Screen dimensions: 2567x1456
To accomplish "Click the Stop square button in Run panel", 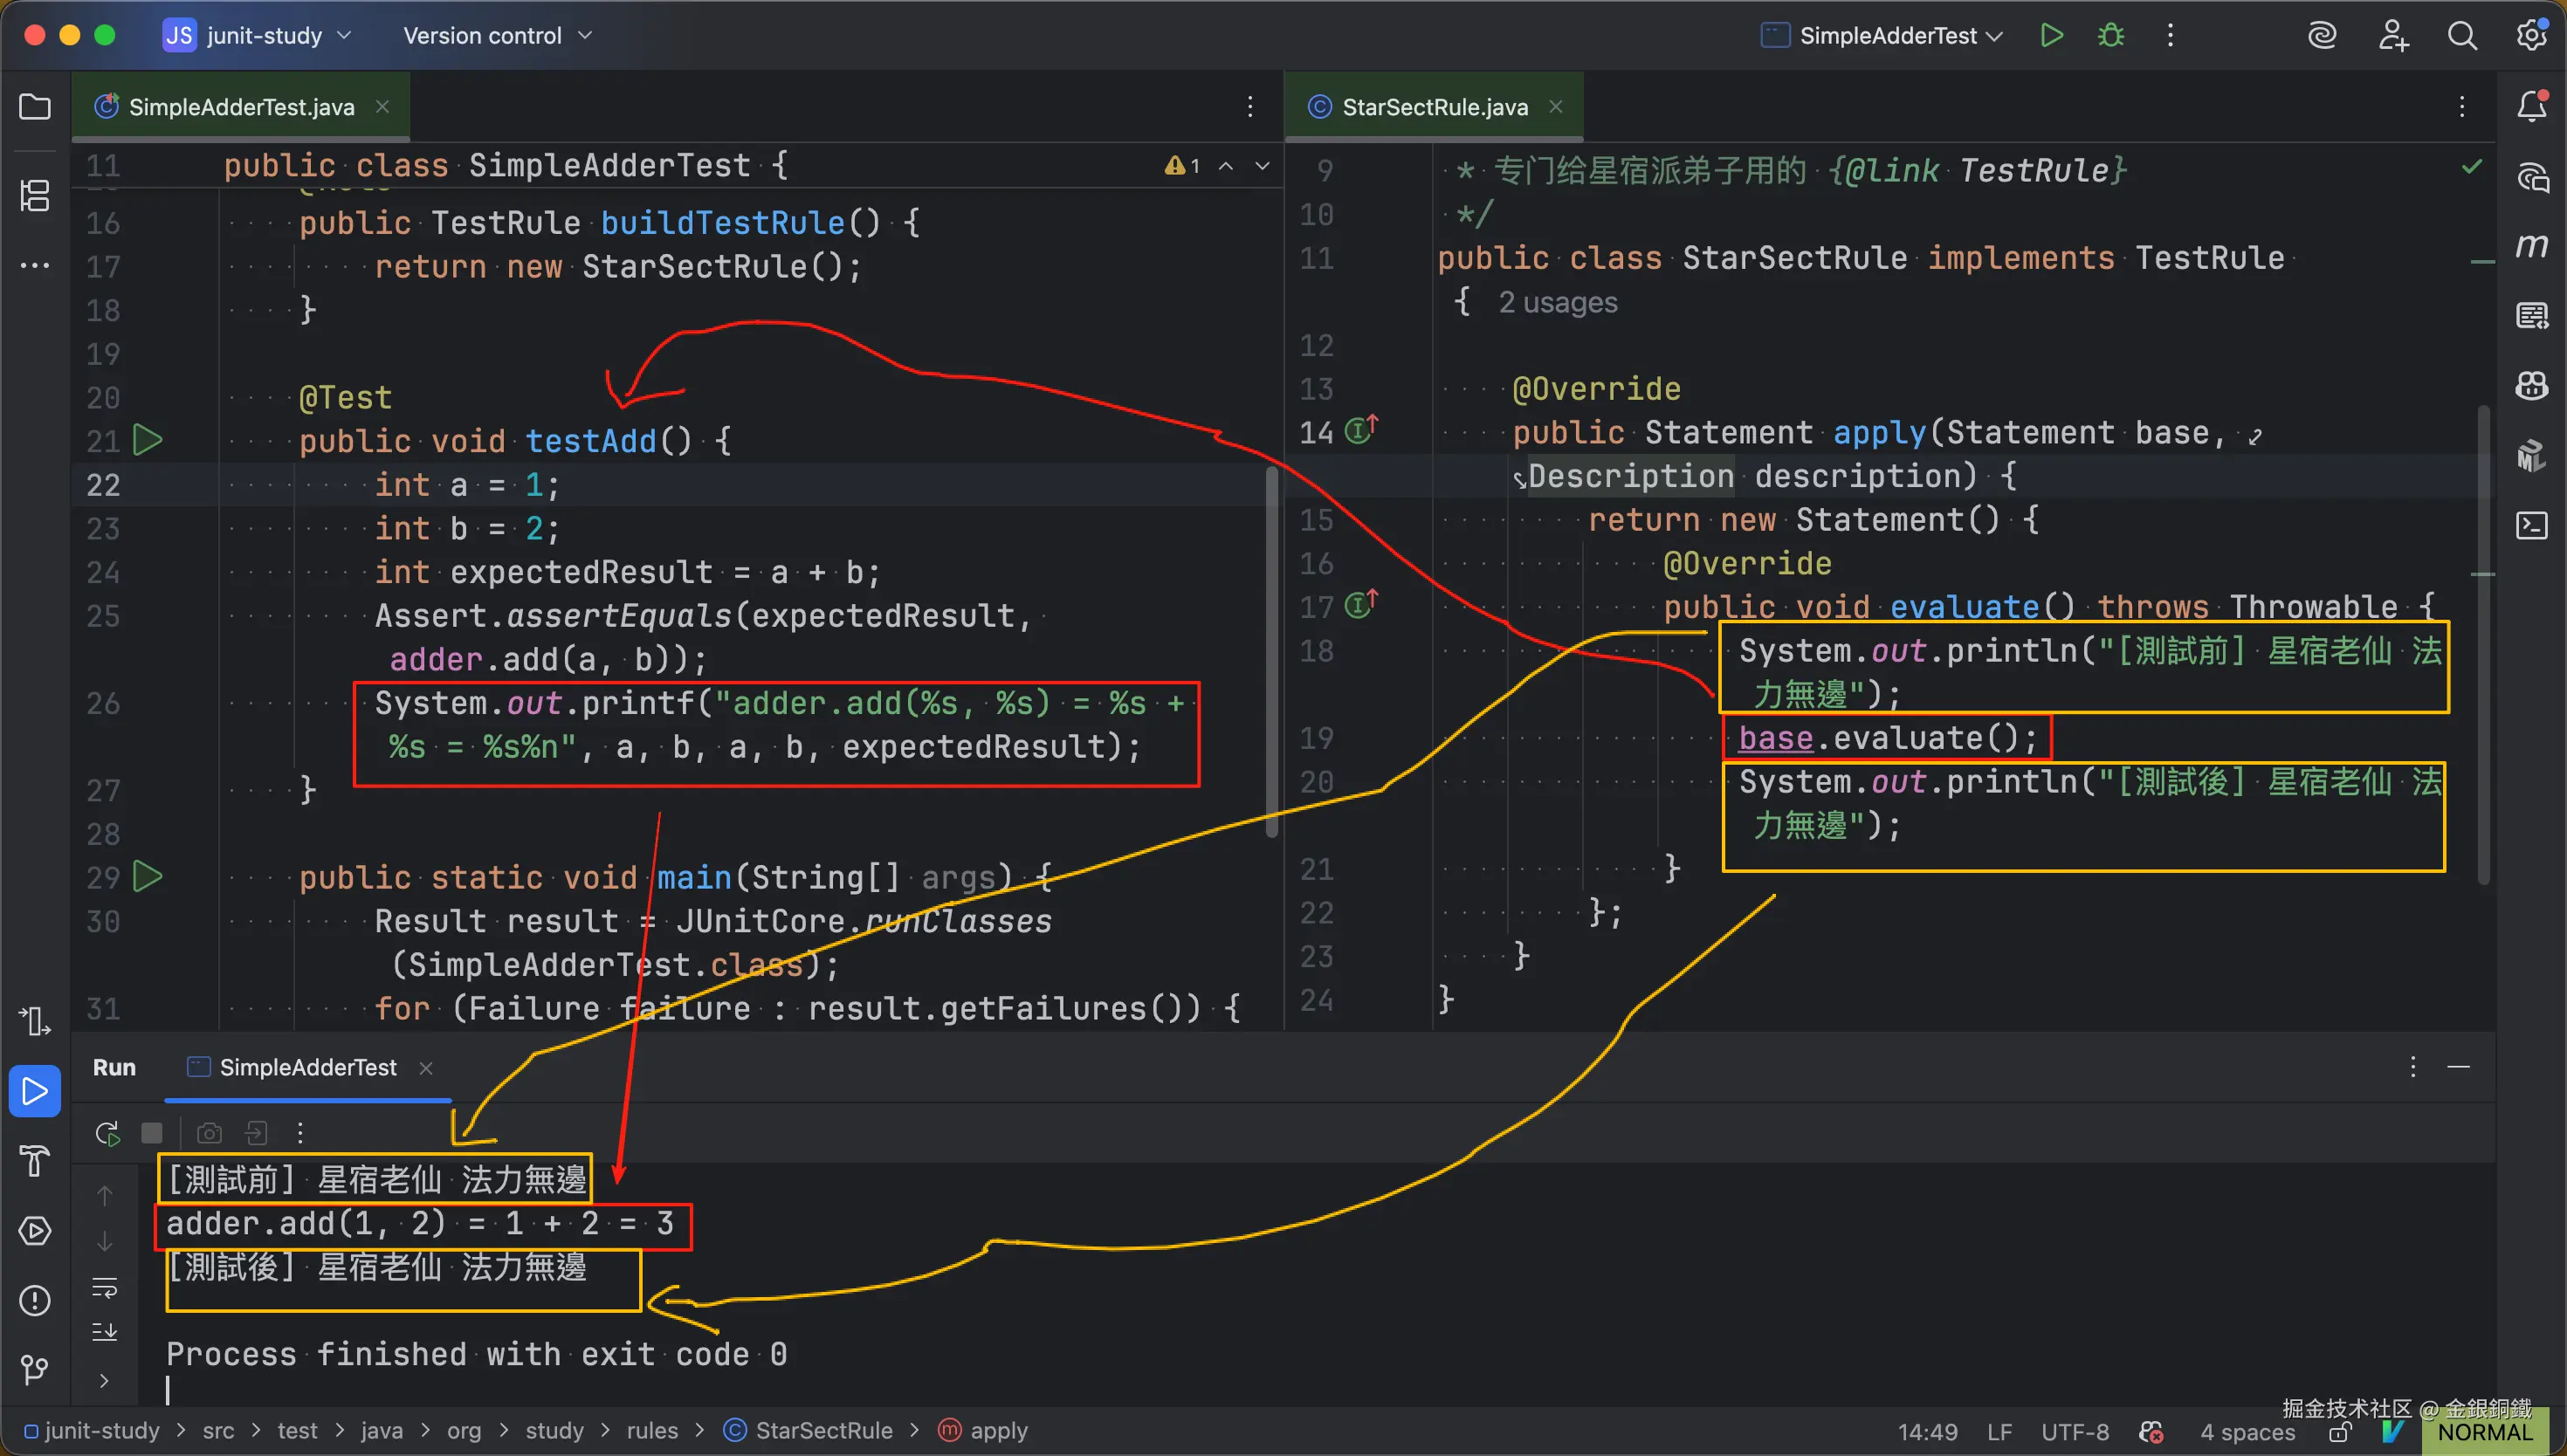I will coord(152,1133).
